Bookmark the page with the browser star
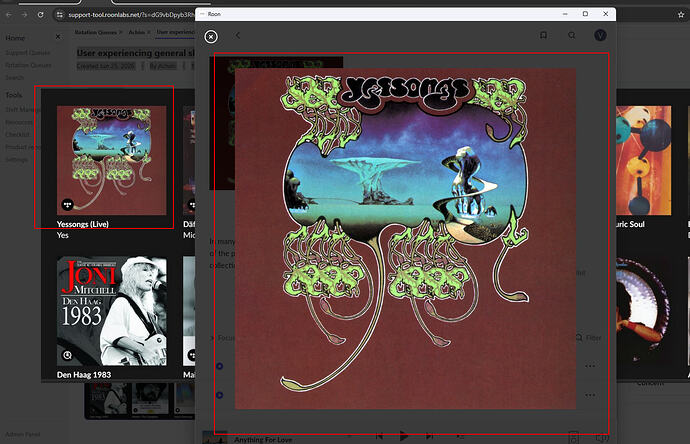 681,15
